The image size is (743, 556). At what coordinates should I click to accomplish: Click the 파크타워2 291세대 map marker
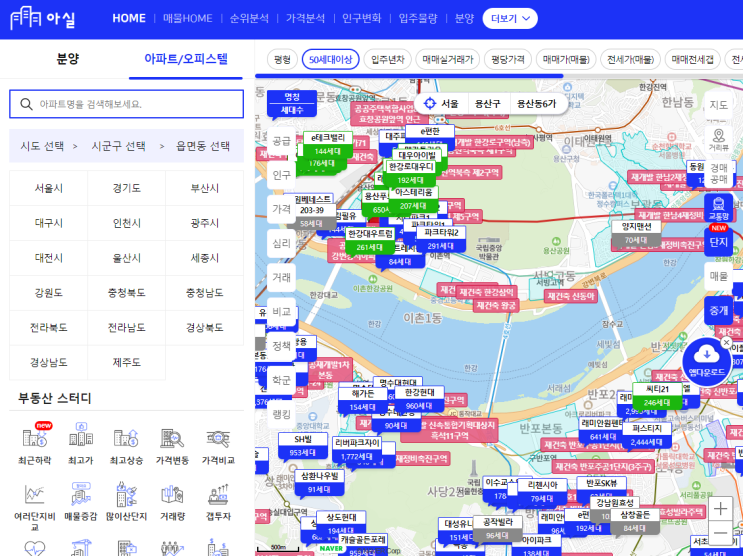[441, 239]
